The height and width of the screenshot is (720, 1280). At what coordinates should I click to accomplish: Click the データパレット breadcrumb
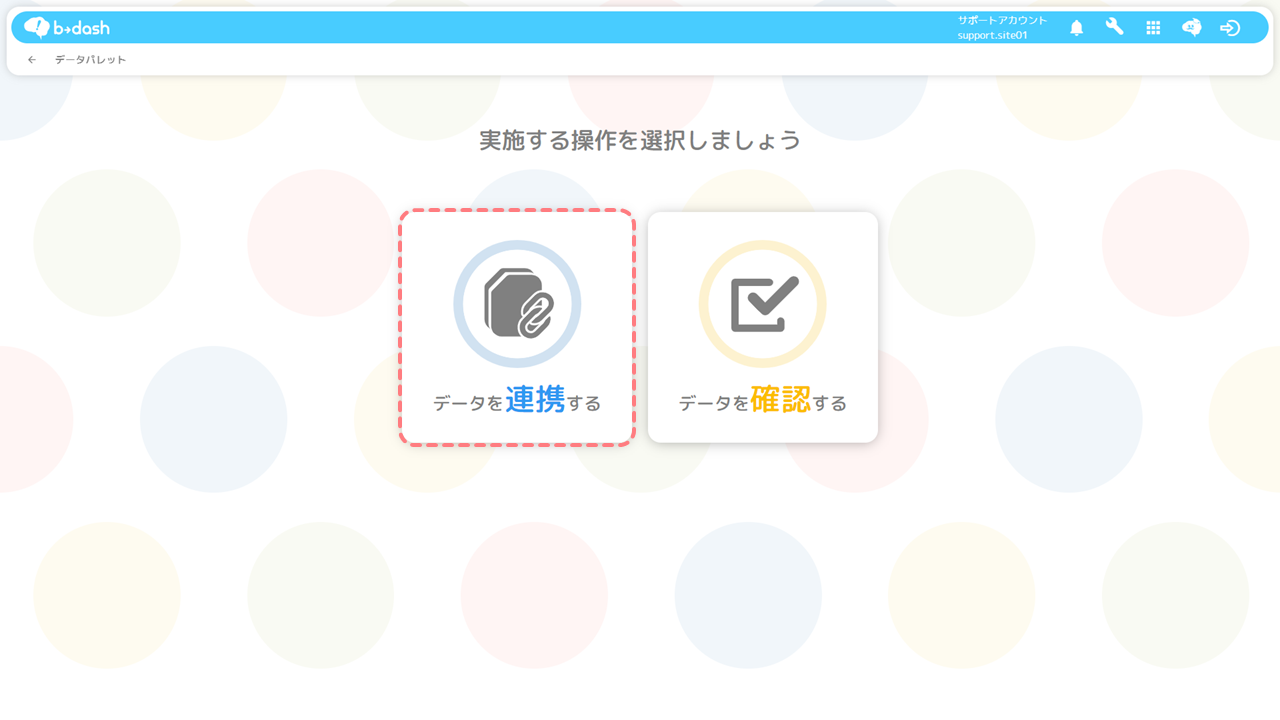pyautogui.click(x=90, y=60)
